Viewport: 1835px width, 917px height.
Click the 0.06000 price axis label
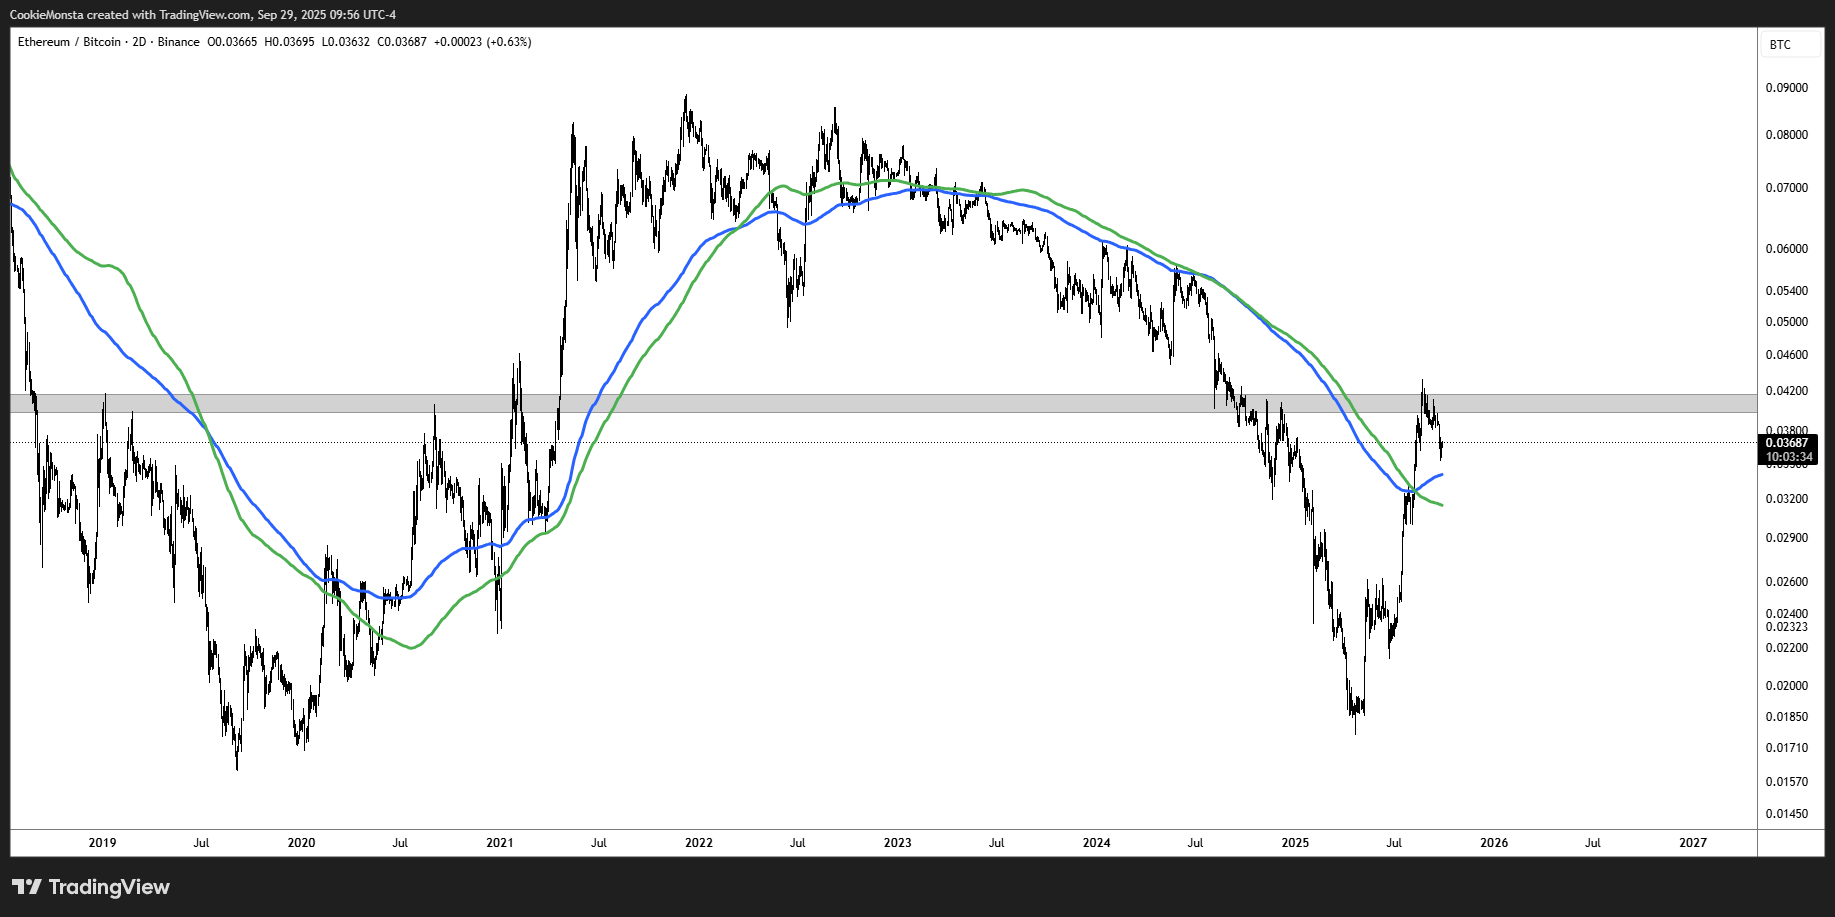point(1786,249)
